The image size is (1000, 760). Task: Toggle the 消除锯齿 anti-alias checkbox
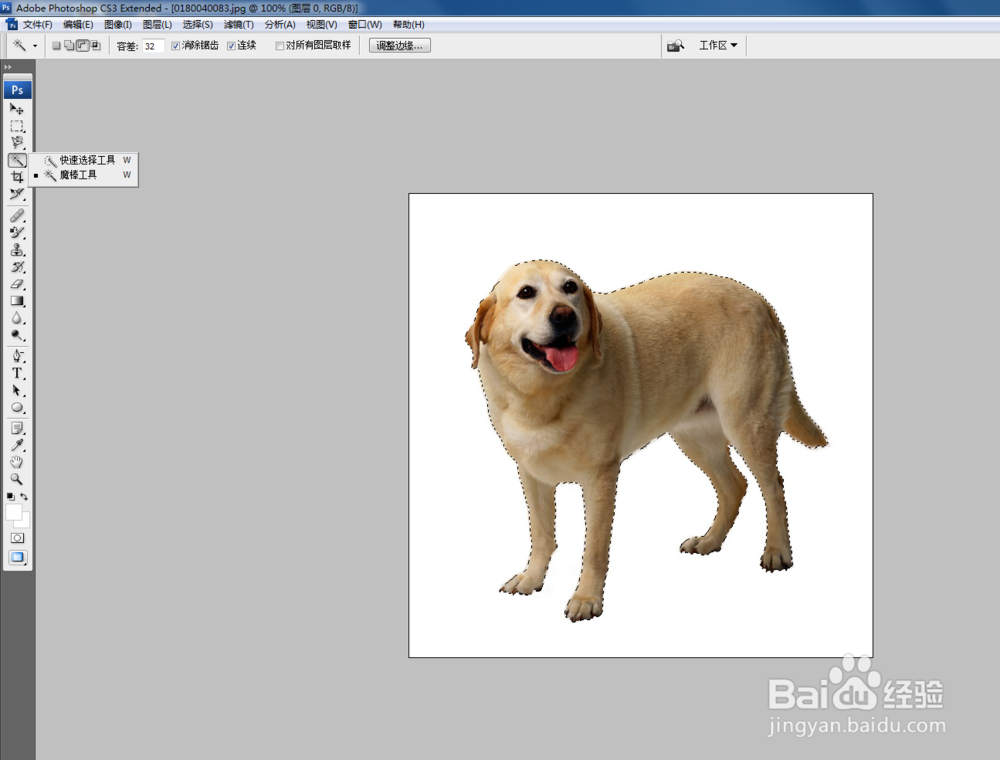(177, 46)
